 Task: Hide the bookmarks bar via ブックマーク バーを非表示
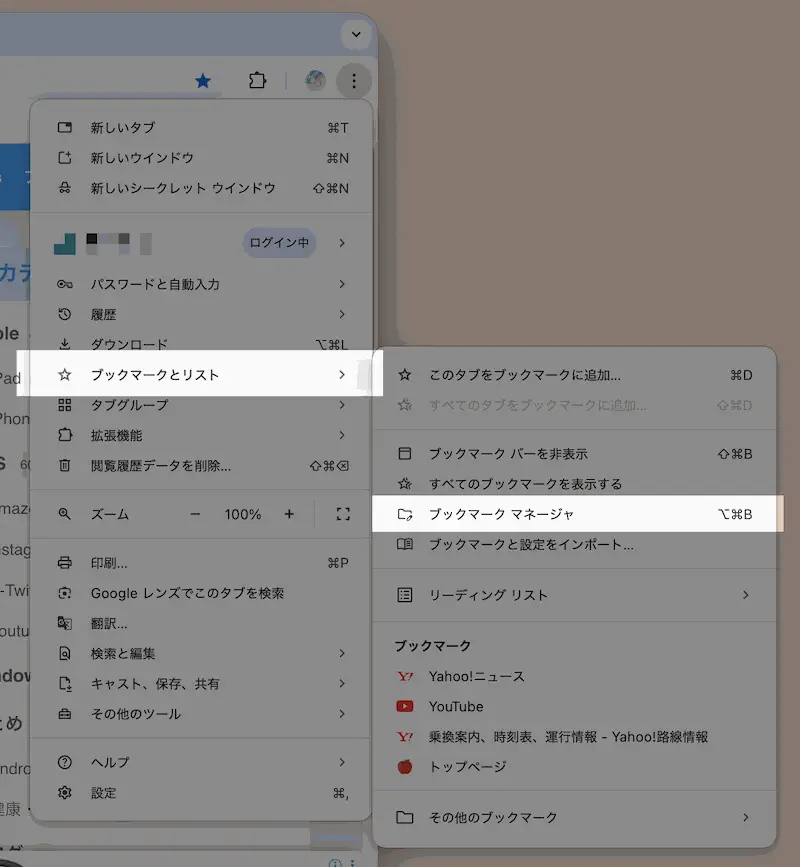pyautogui.click(x=570, y=453)
